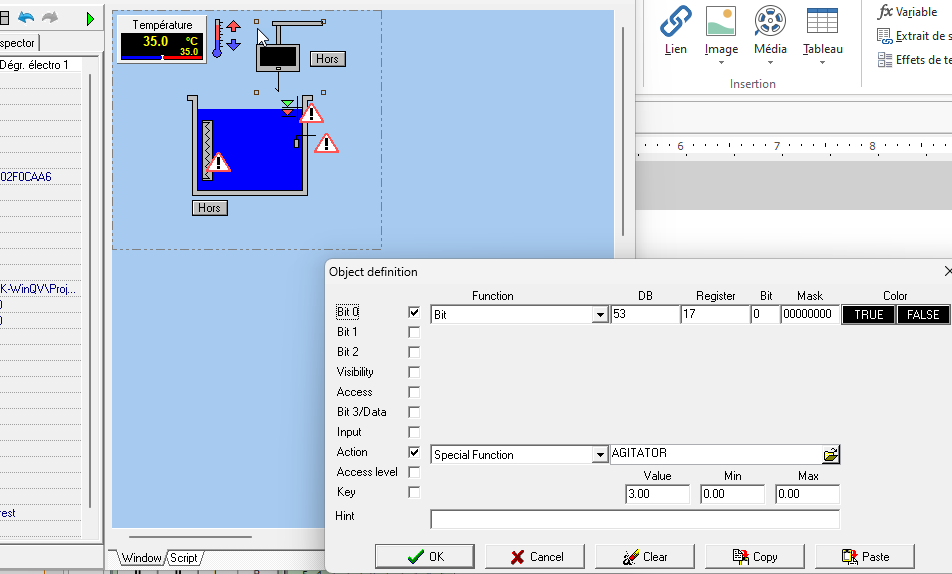This screenshot has width=952, height=574.
Task: Expand the Special Function dropdown
Action: tap(600, 455)
